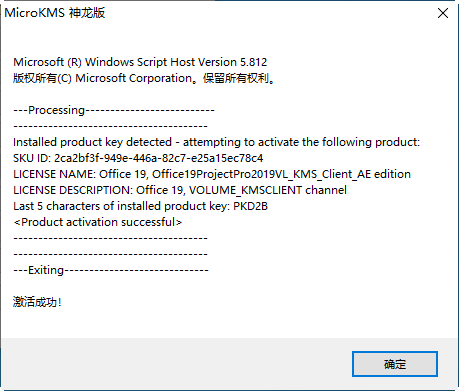Click the LICENSE DESCRIPTION line
This screenshot has width=459, height=391.
click(x=180, y=190)
